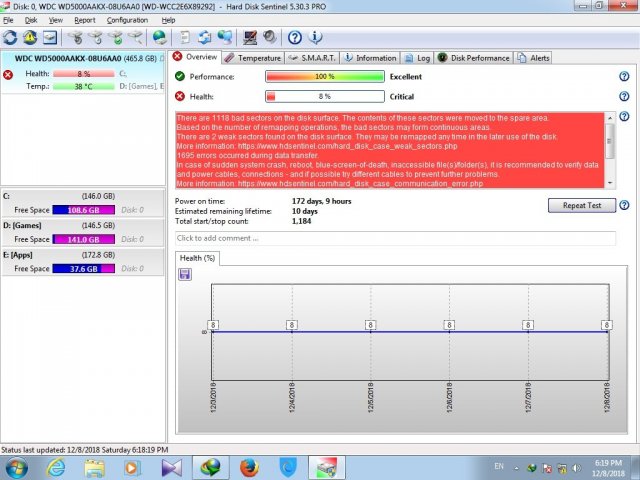Click the 'Click to add comment' field
The image size is (640, 480).
tap(390, 238)
